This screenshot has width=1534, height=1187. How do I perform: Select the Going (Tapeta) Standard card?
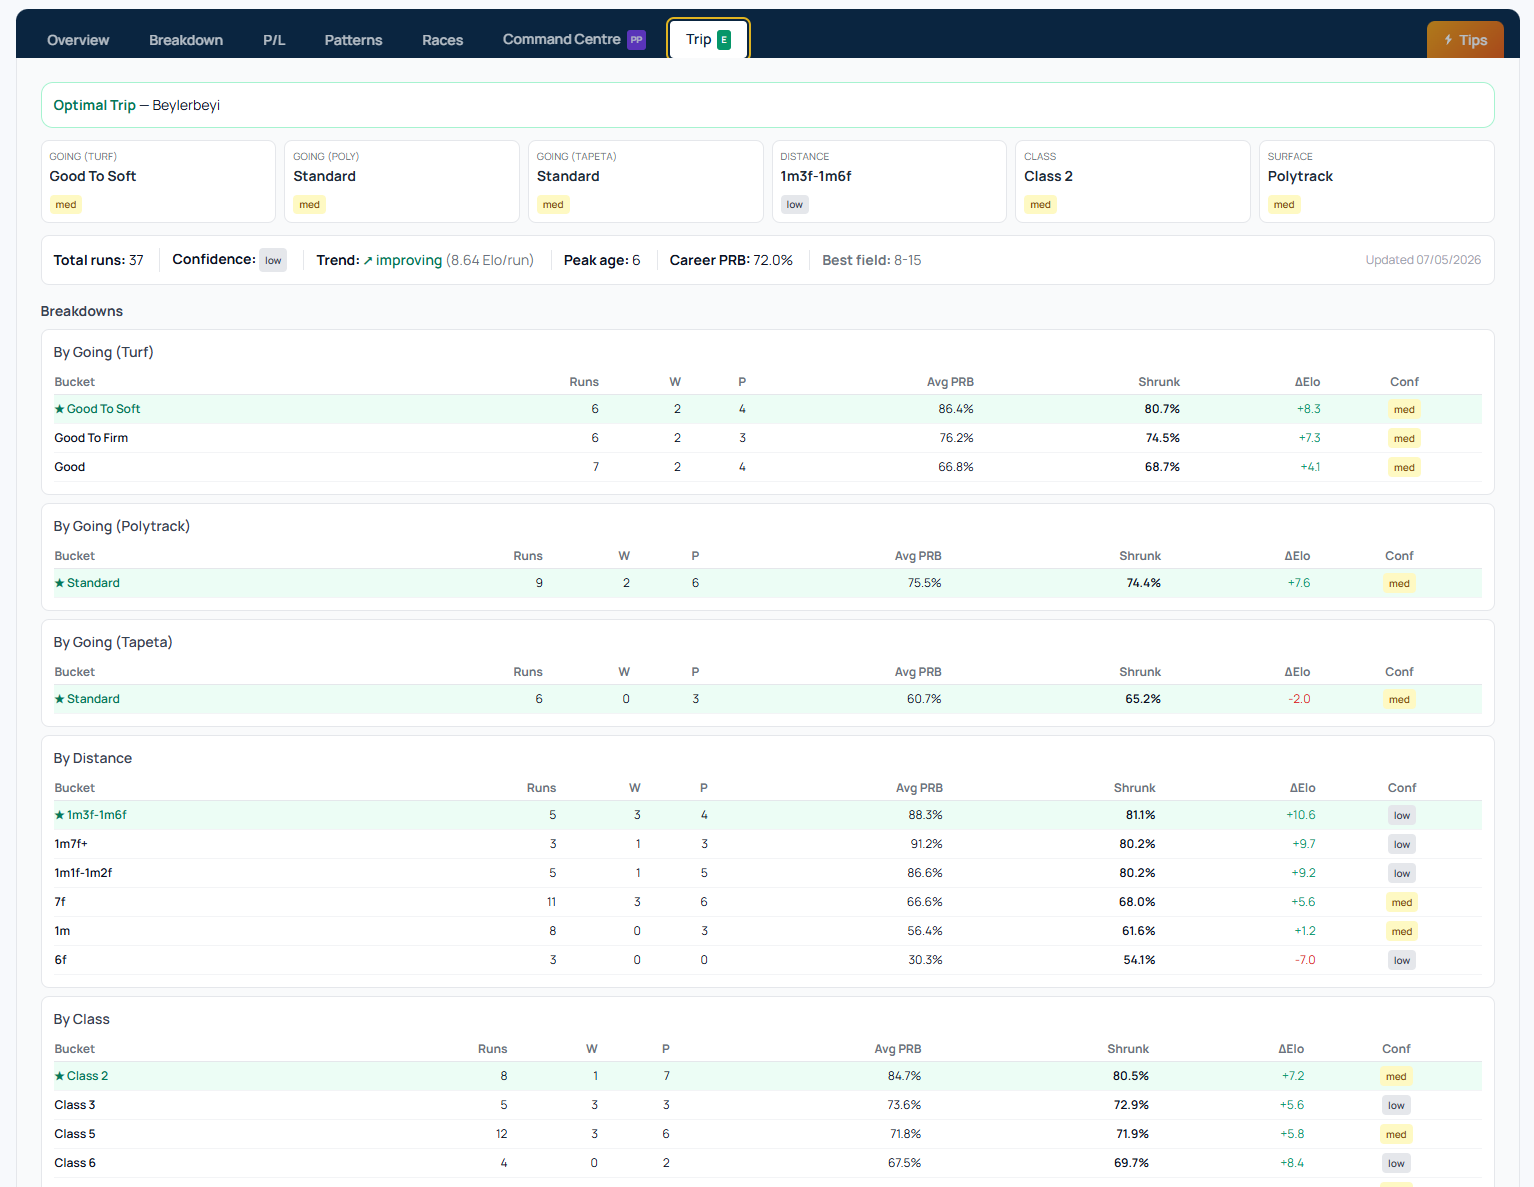point(646,181)
